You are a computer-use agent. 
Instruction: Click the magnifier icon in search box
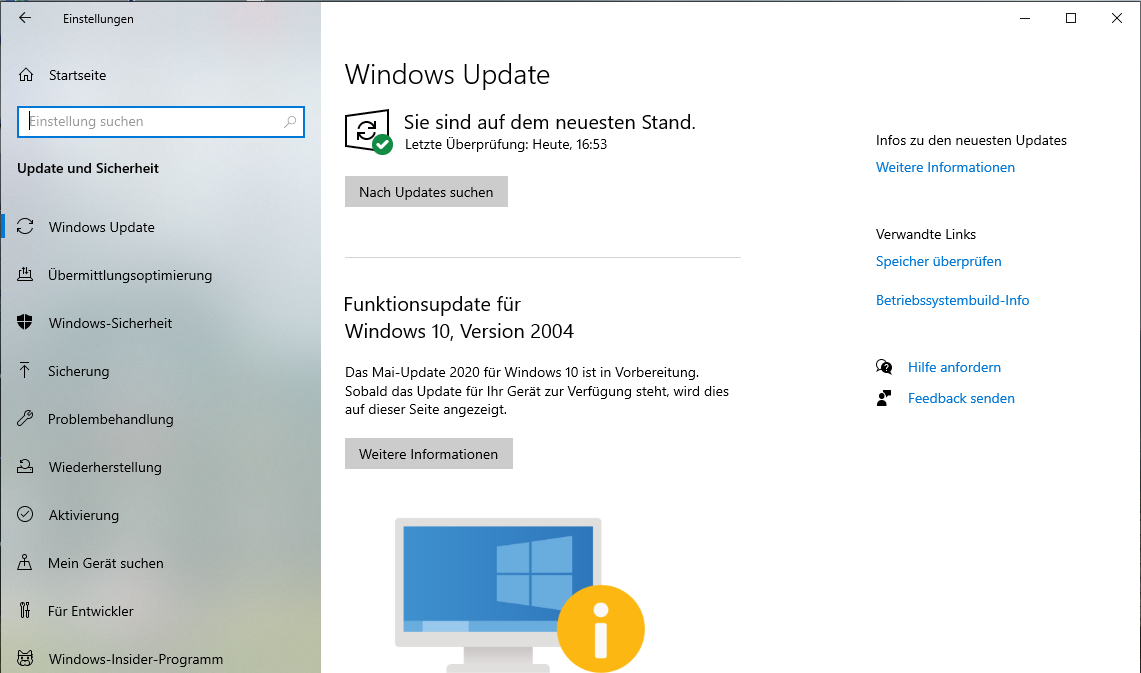coord(290,122)
